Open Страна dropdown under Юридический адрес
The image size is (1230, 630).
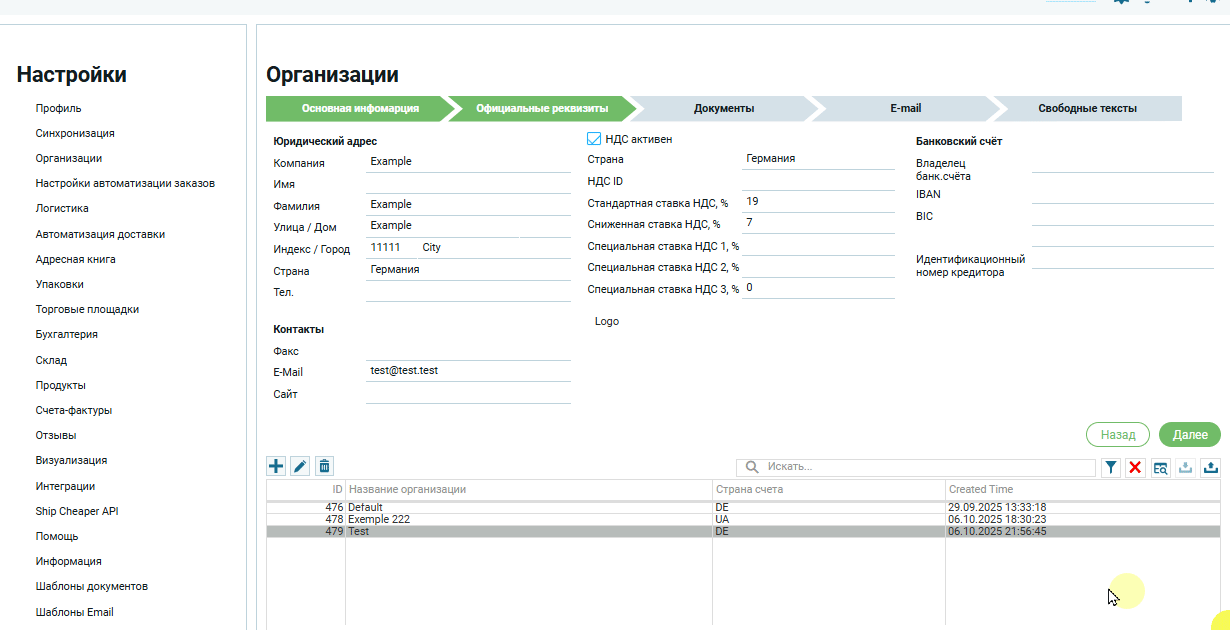click(468, 270)
